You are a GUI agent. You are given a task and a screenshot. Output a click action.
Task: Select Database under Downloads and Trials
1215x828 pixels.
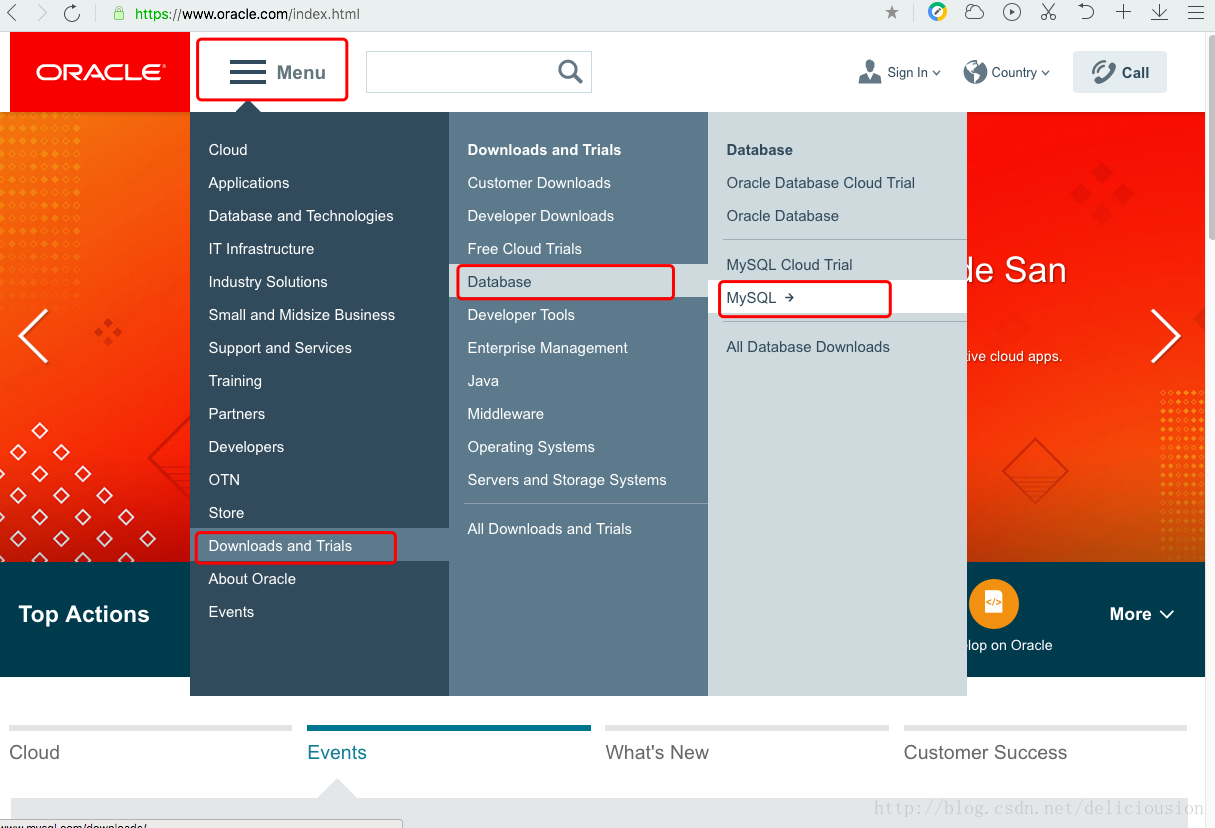pyautogui.click(x=500, y=282)
